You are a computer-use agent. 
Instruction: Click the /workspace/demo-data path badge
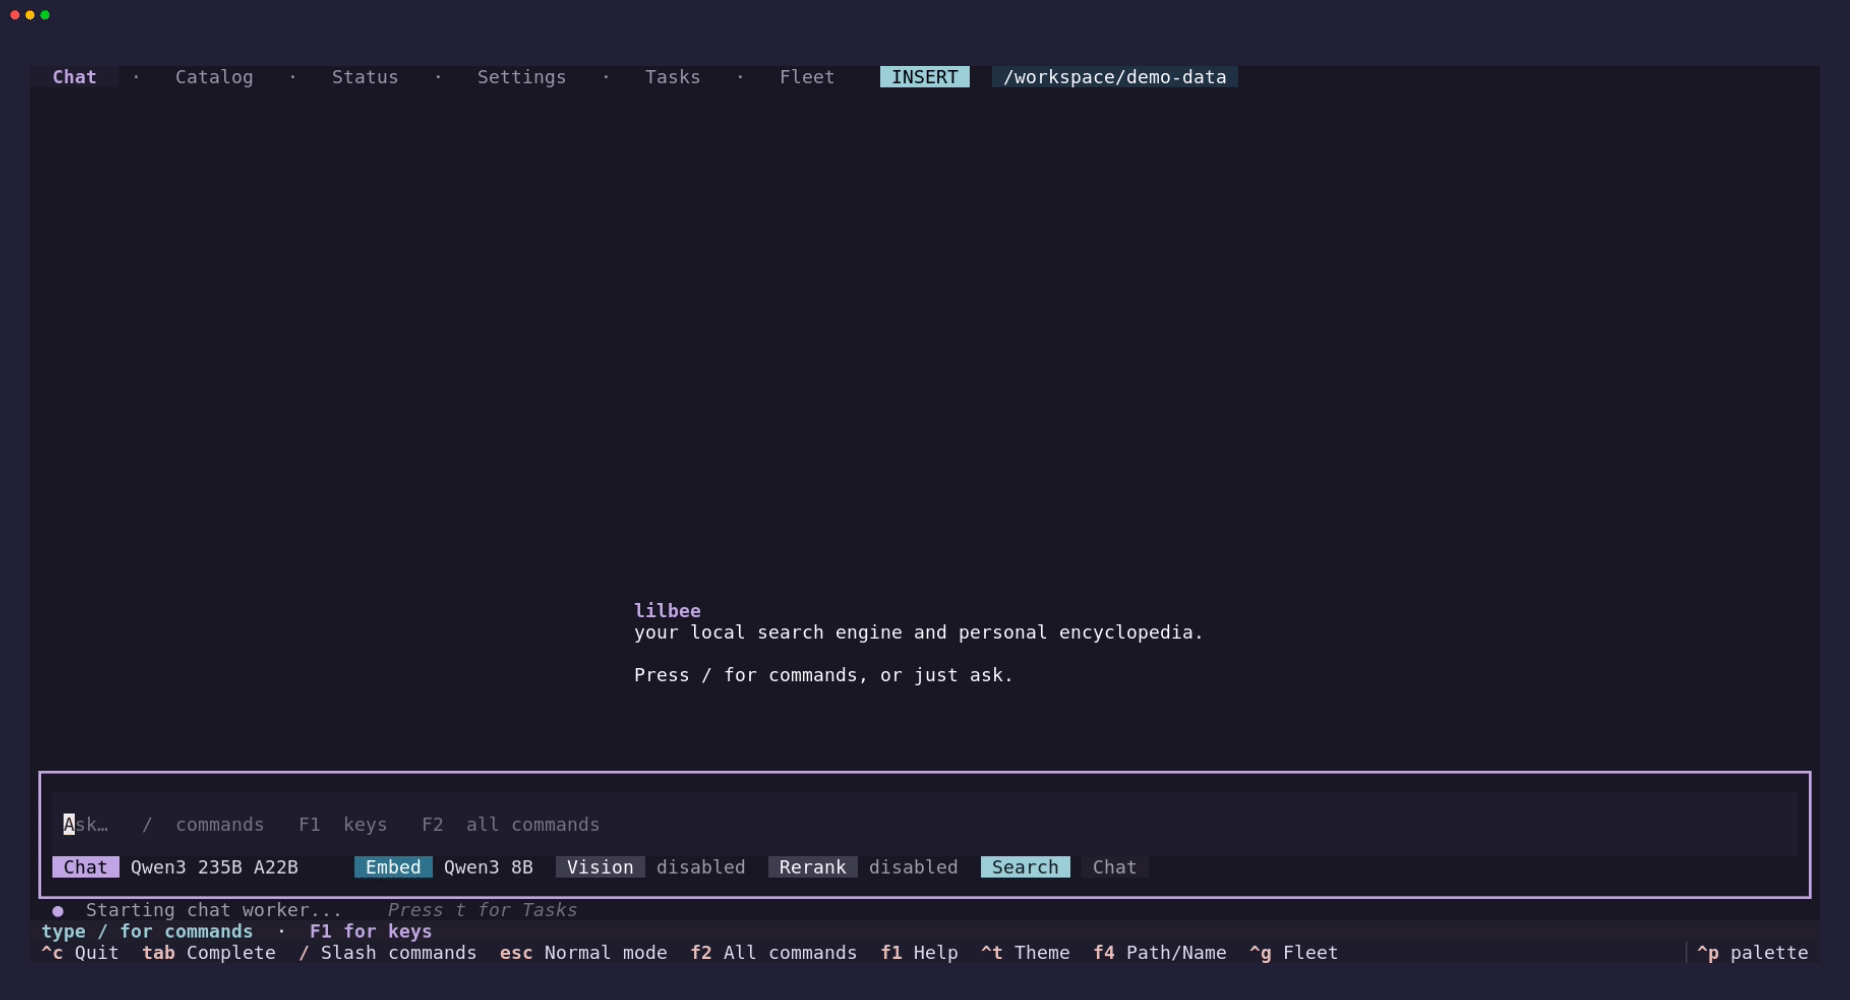coord(1115,77)
